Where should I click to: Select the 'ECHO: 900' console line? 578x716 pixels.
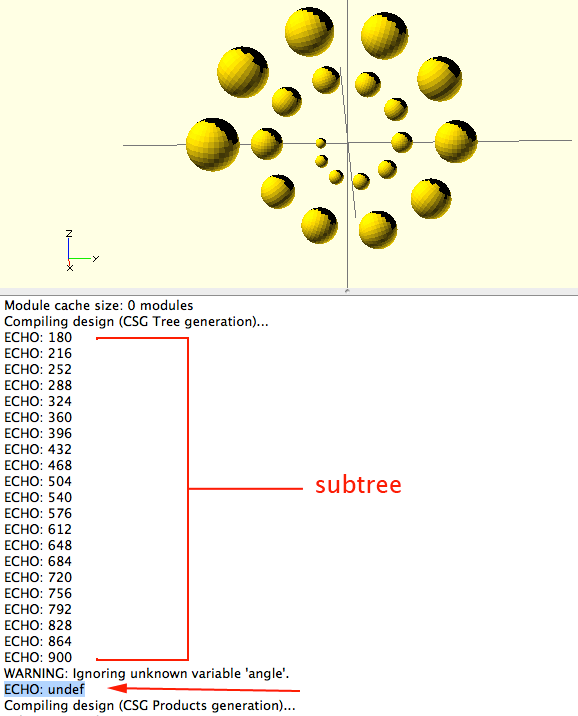pyautogui.click(x=38, y=658)
